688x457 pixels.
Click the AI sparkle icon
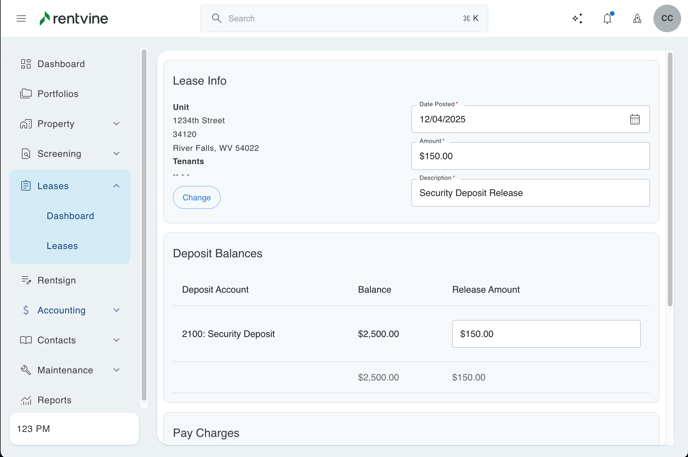(x=577, y=18)
